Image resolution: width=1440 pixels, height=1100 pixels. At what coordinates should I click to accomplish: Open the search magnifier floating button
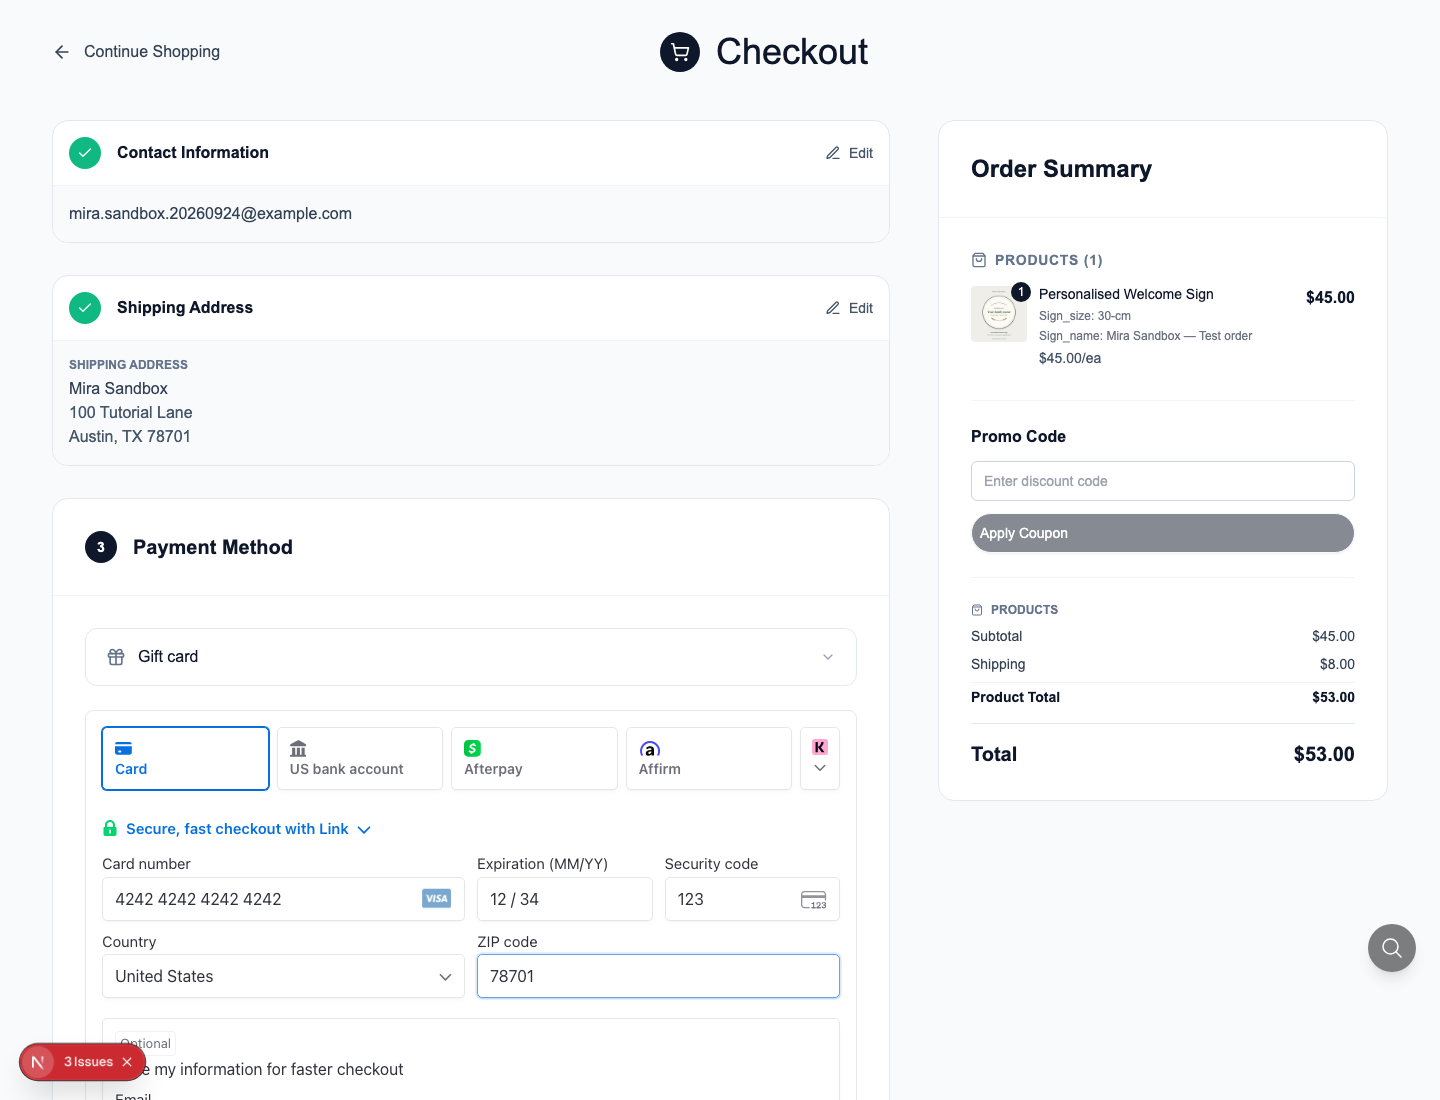pyautogui.click(x=1392, y=948)
